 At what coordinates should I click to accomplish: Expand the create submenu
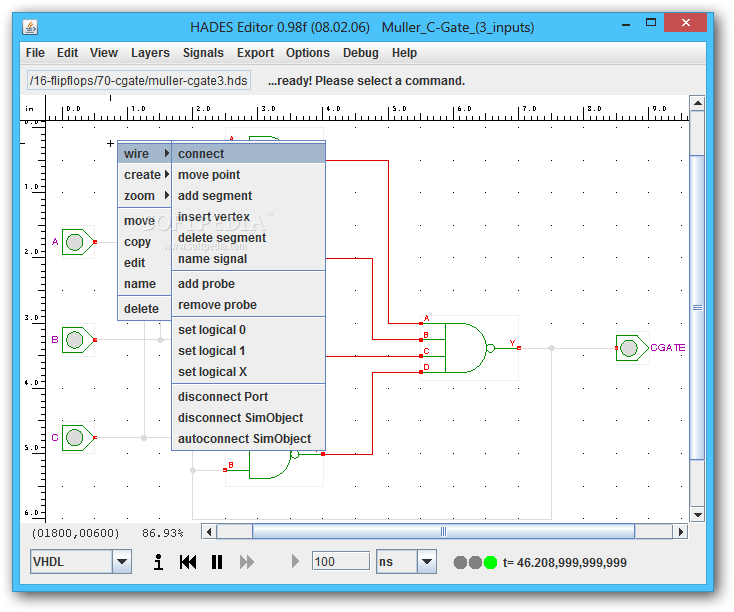pos(145,175)
